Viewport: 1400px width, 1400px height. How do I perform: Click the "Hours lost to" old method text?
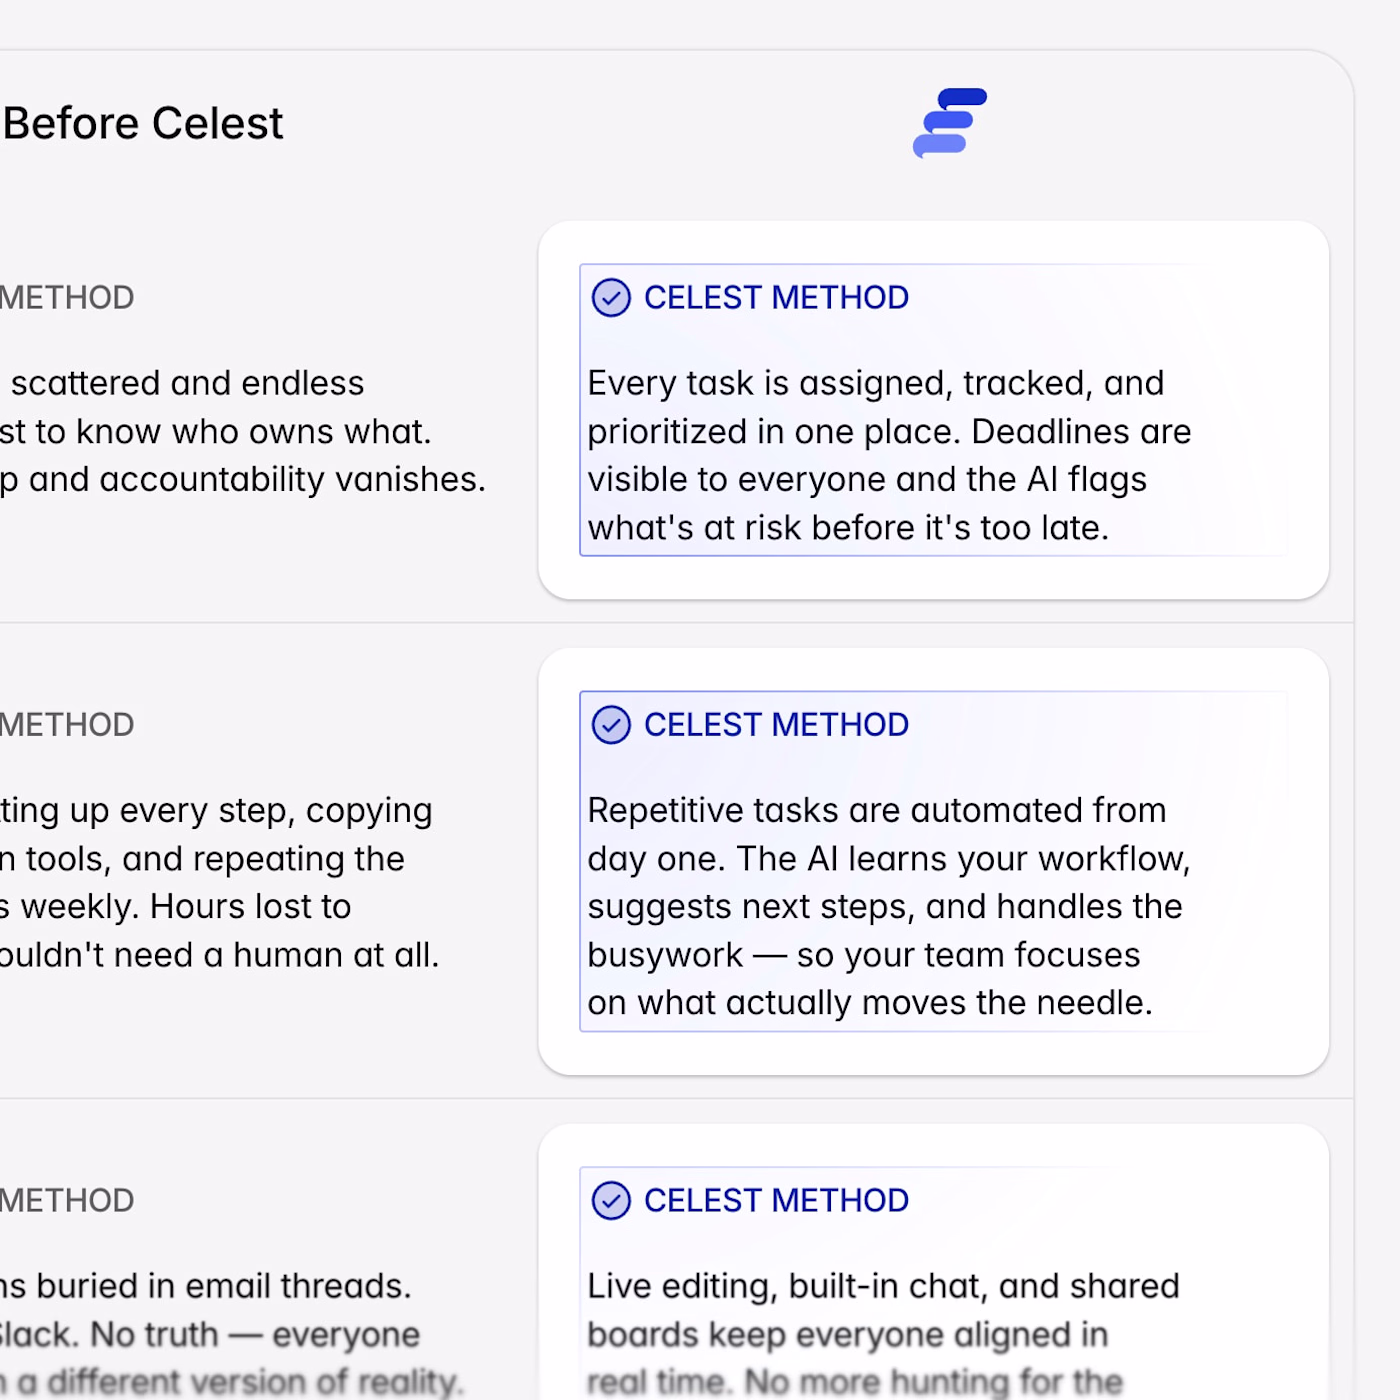click(250, 907)
